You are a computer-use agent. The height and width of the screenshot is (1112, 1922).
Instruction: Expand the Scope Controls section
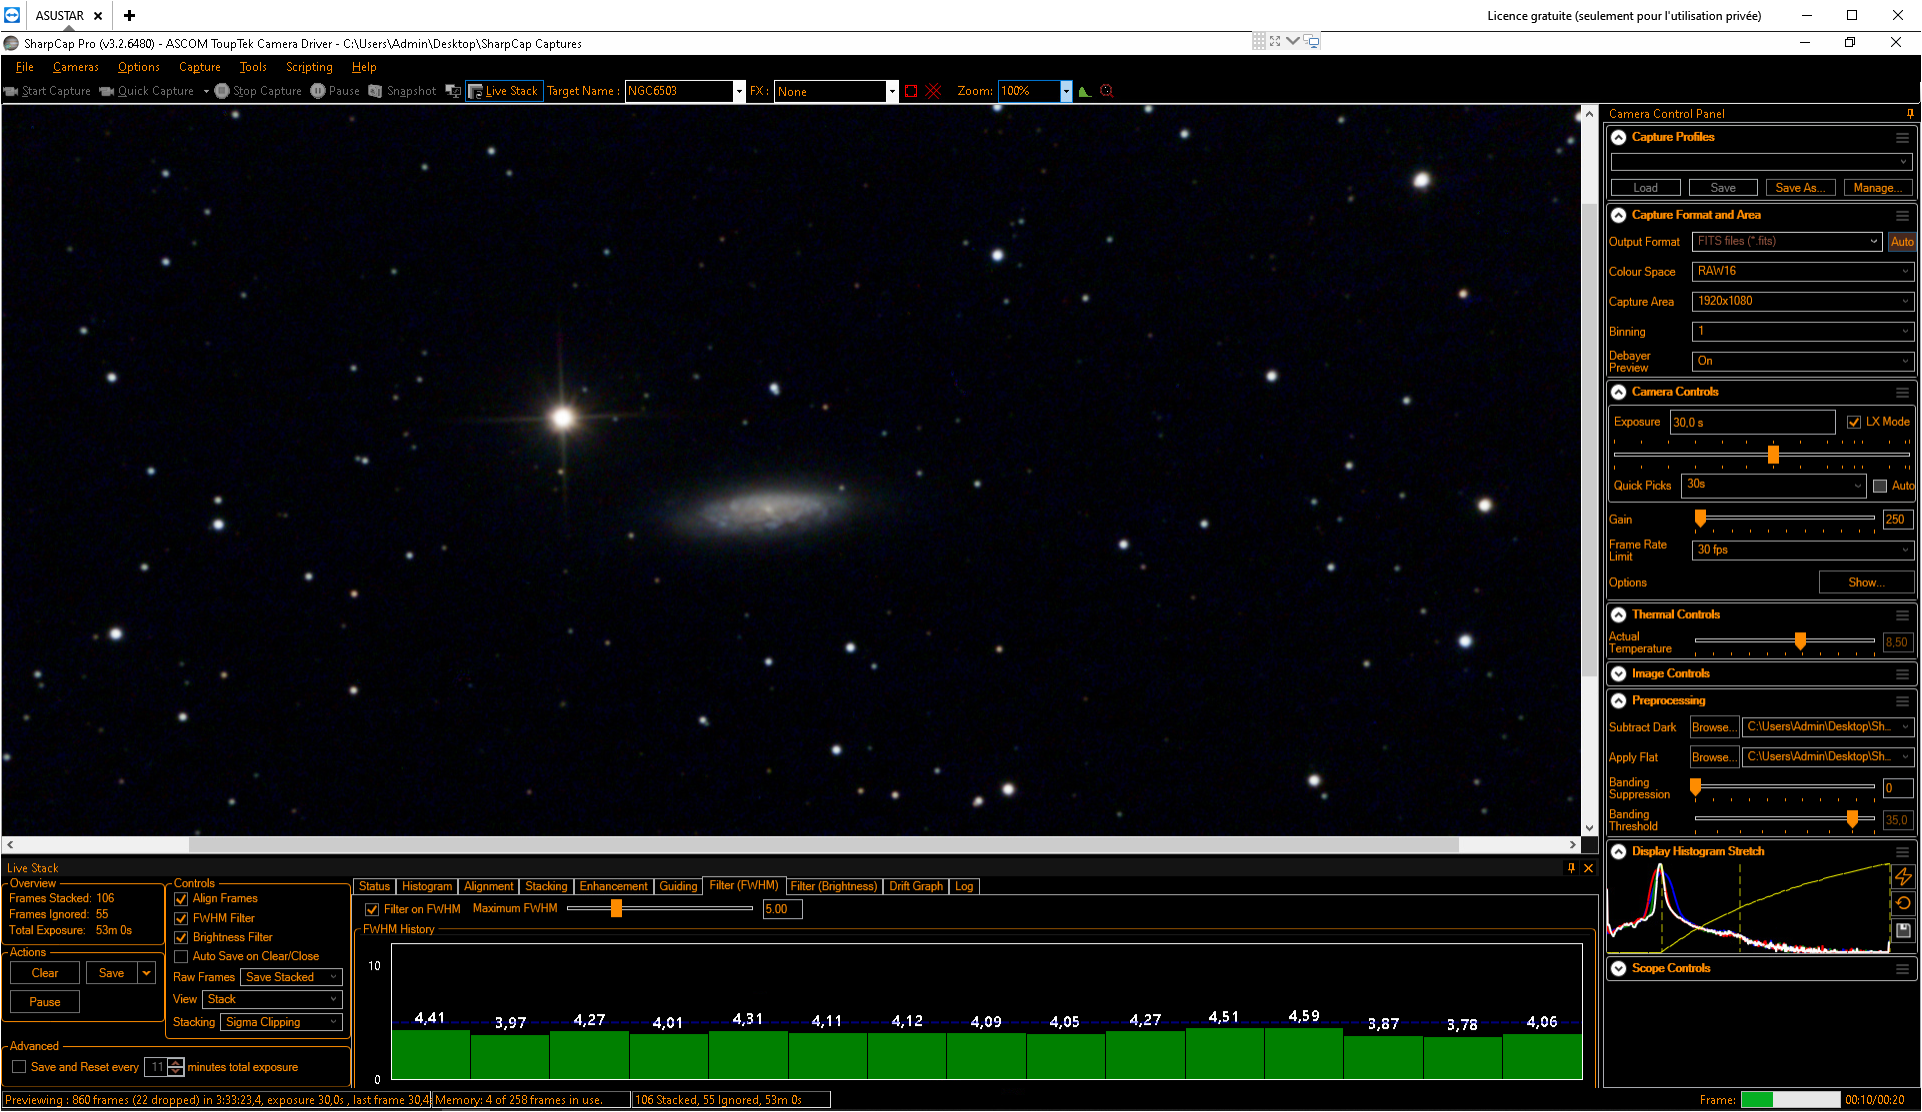pyautogui.click(x=1618, y=968)
